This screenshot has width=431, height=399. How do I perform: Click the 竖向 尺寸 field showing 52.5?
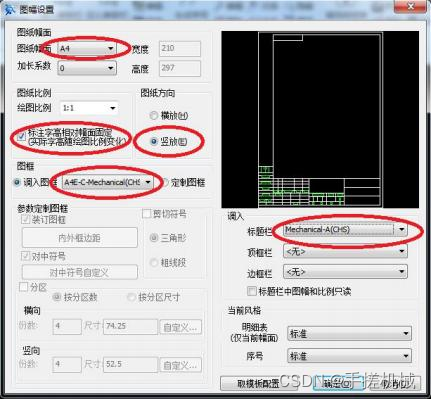[130, 364]
